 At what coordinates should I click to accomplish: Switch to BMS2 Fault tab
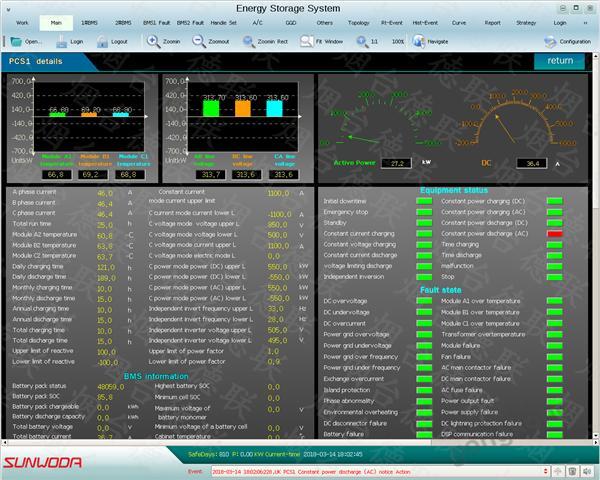tap(190, 23)
